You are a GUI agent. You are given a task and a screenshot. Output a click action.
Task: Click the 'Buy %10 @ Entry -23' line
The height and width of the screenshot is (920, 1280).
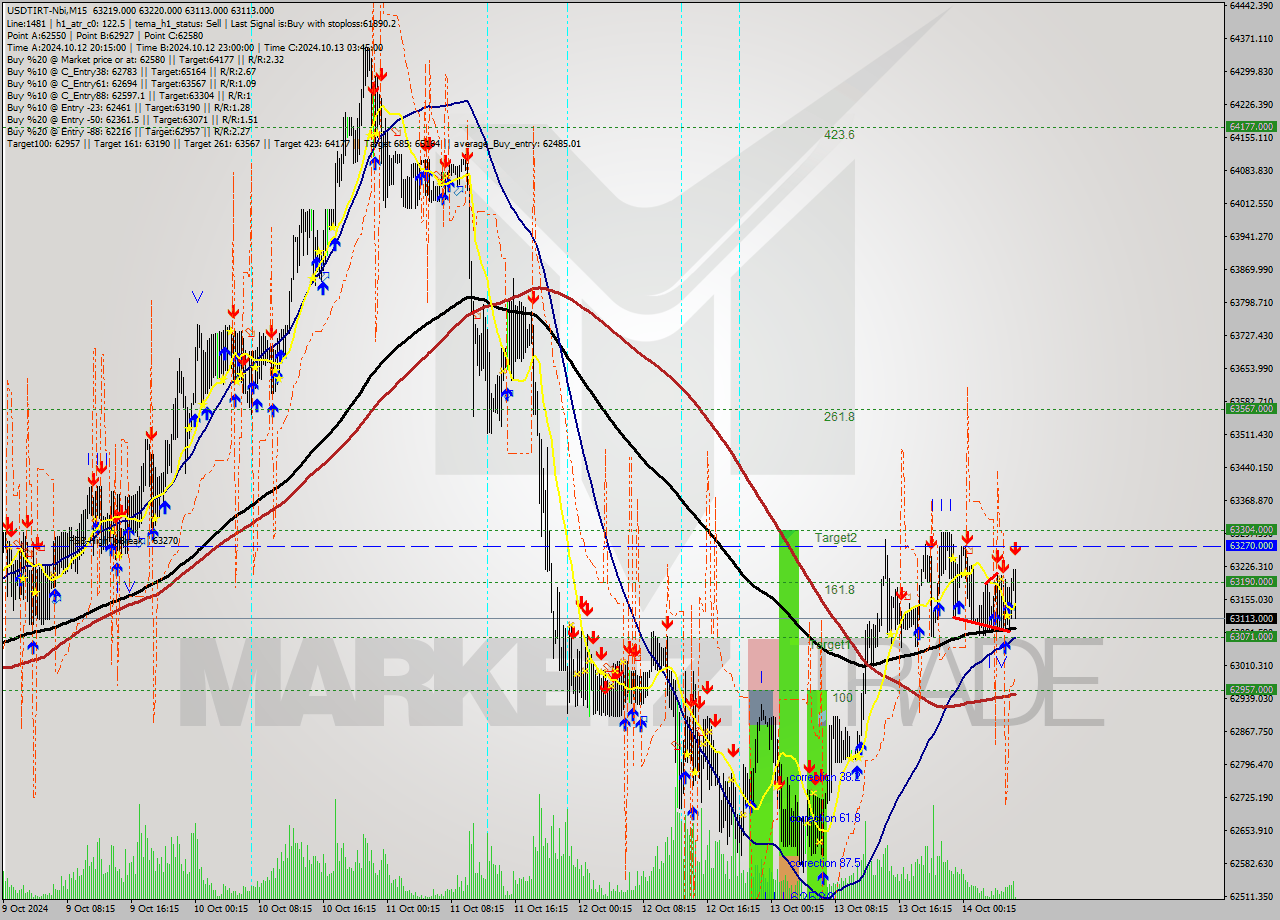pyautogui.click(x=128, y=107)
